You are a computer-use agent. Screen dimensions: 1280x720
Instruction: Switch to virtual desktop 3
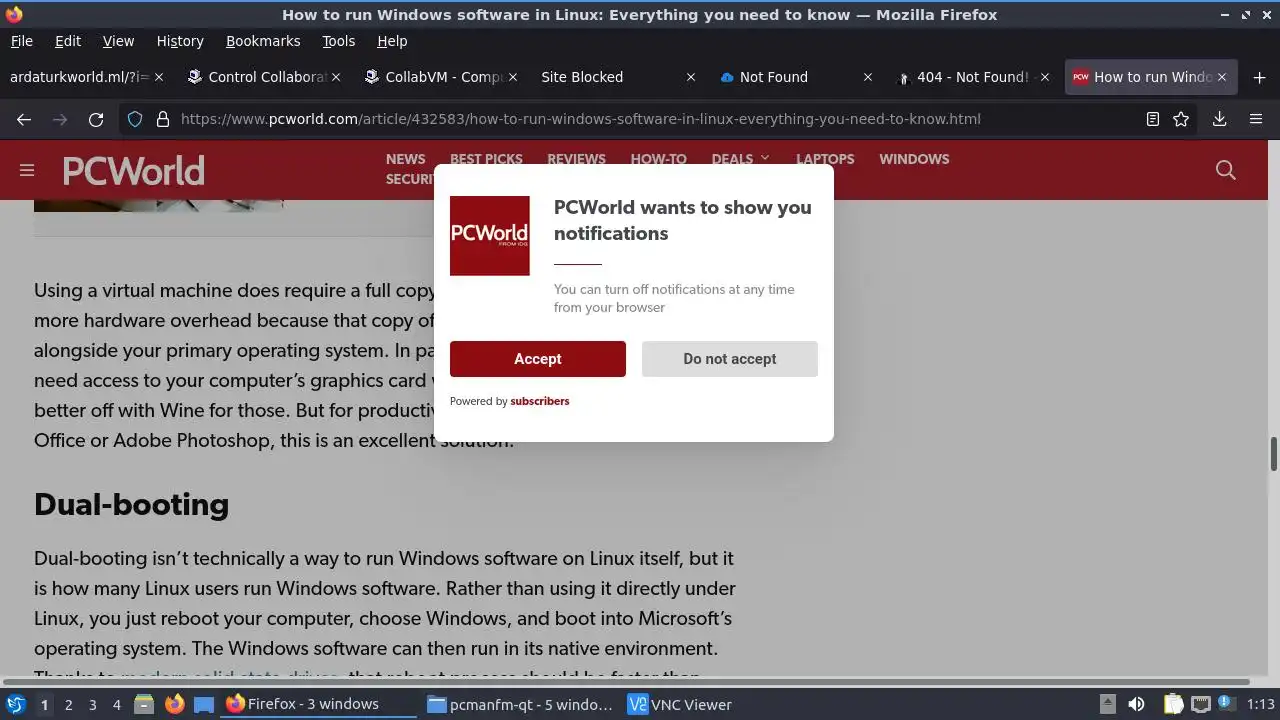coord(92,705)
